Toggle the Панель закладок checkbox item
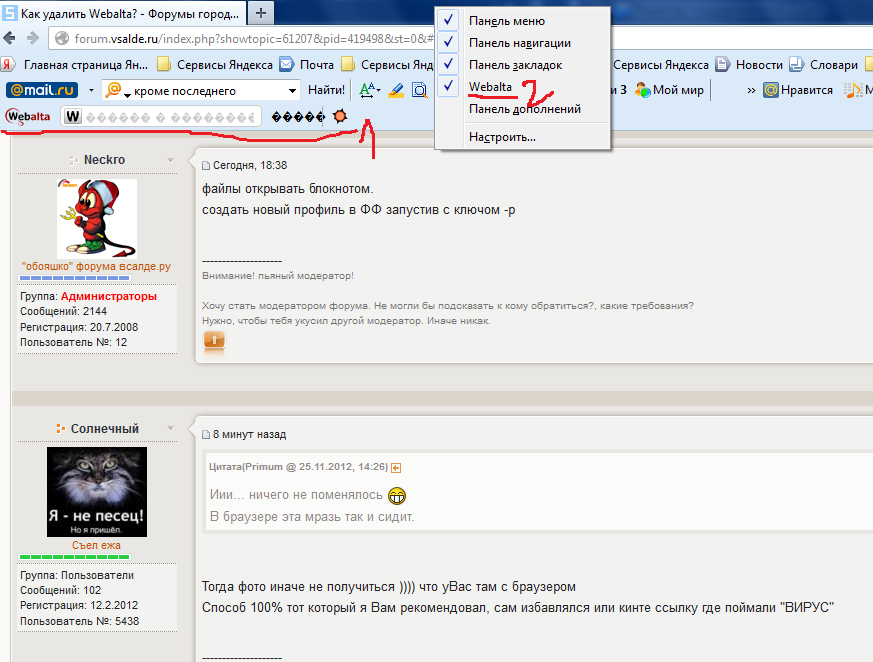 [x=515, y=65]
